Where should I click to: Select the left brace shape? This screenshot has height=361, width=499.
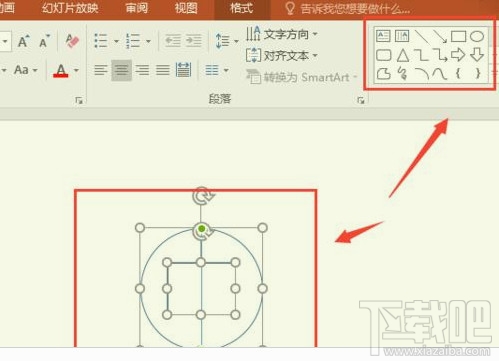[458, 73]
